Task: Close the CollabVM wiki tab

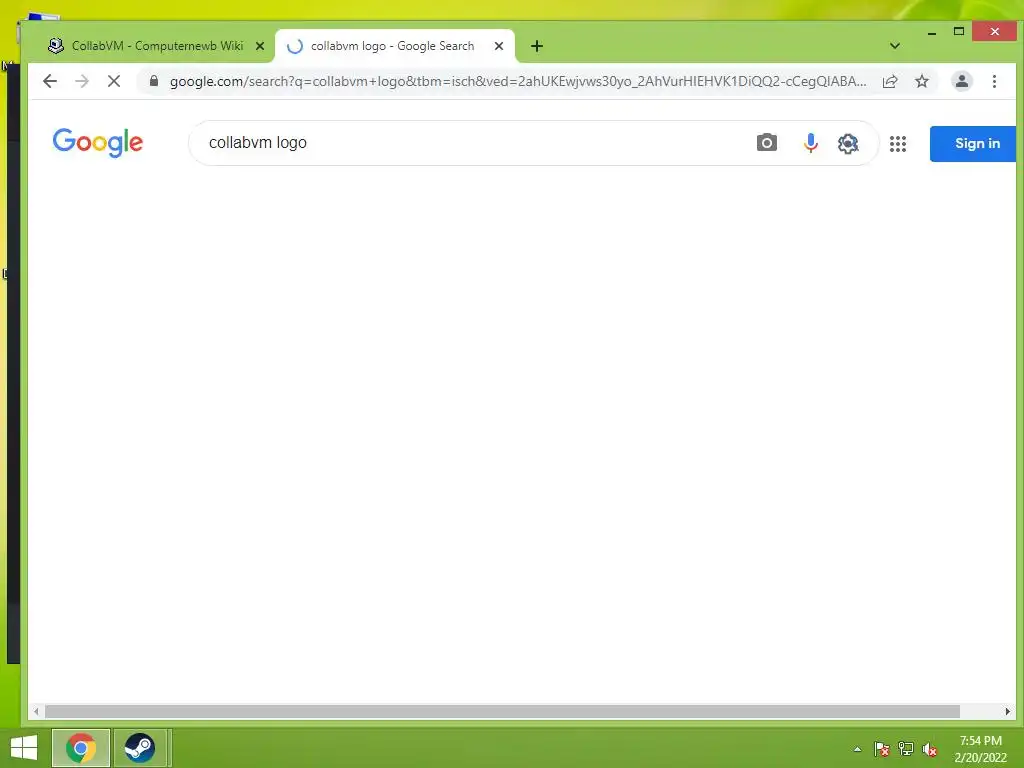Action: click(260, 46)
